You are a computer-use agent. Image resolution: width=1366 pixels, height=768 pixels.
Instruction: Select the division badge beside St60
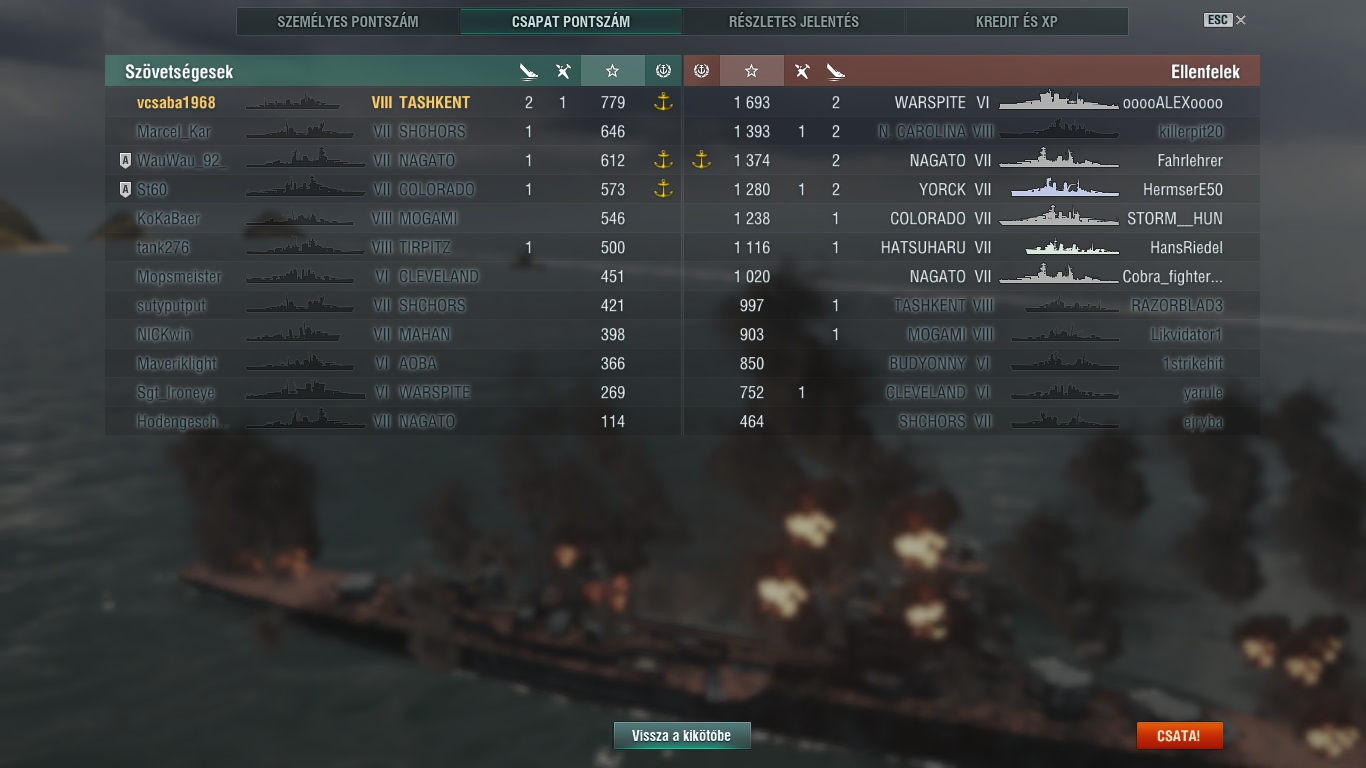[125, 189]
